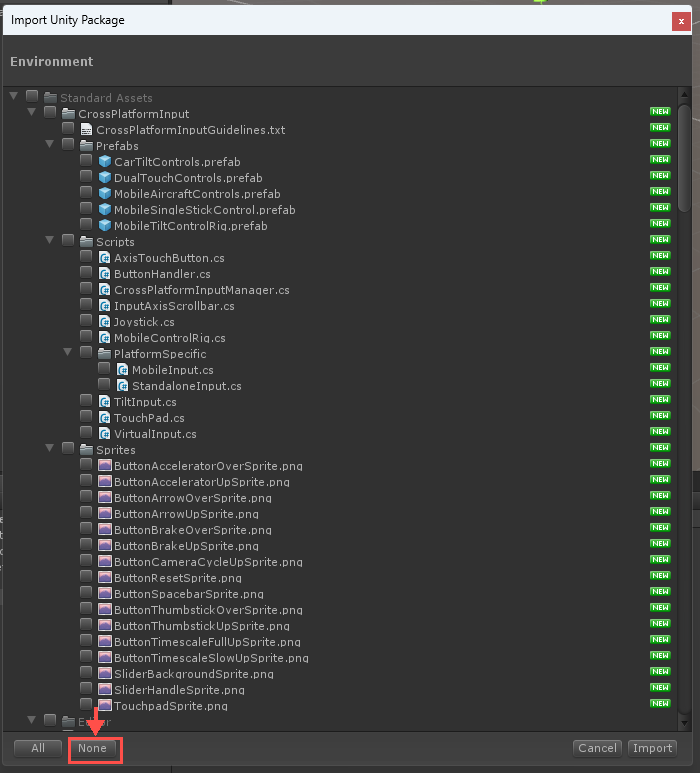Select ButtonCameraCycleUpSprite.png file name
This screenshot has height=773, width=700.
coord(209,562)
